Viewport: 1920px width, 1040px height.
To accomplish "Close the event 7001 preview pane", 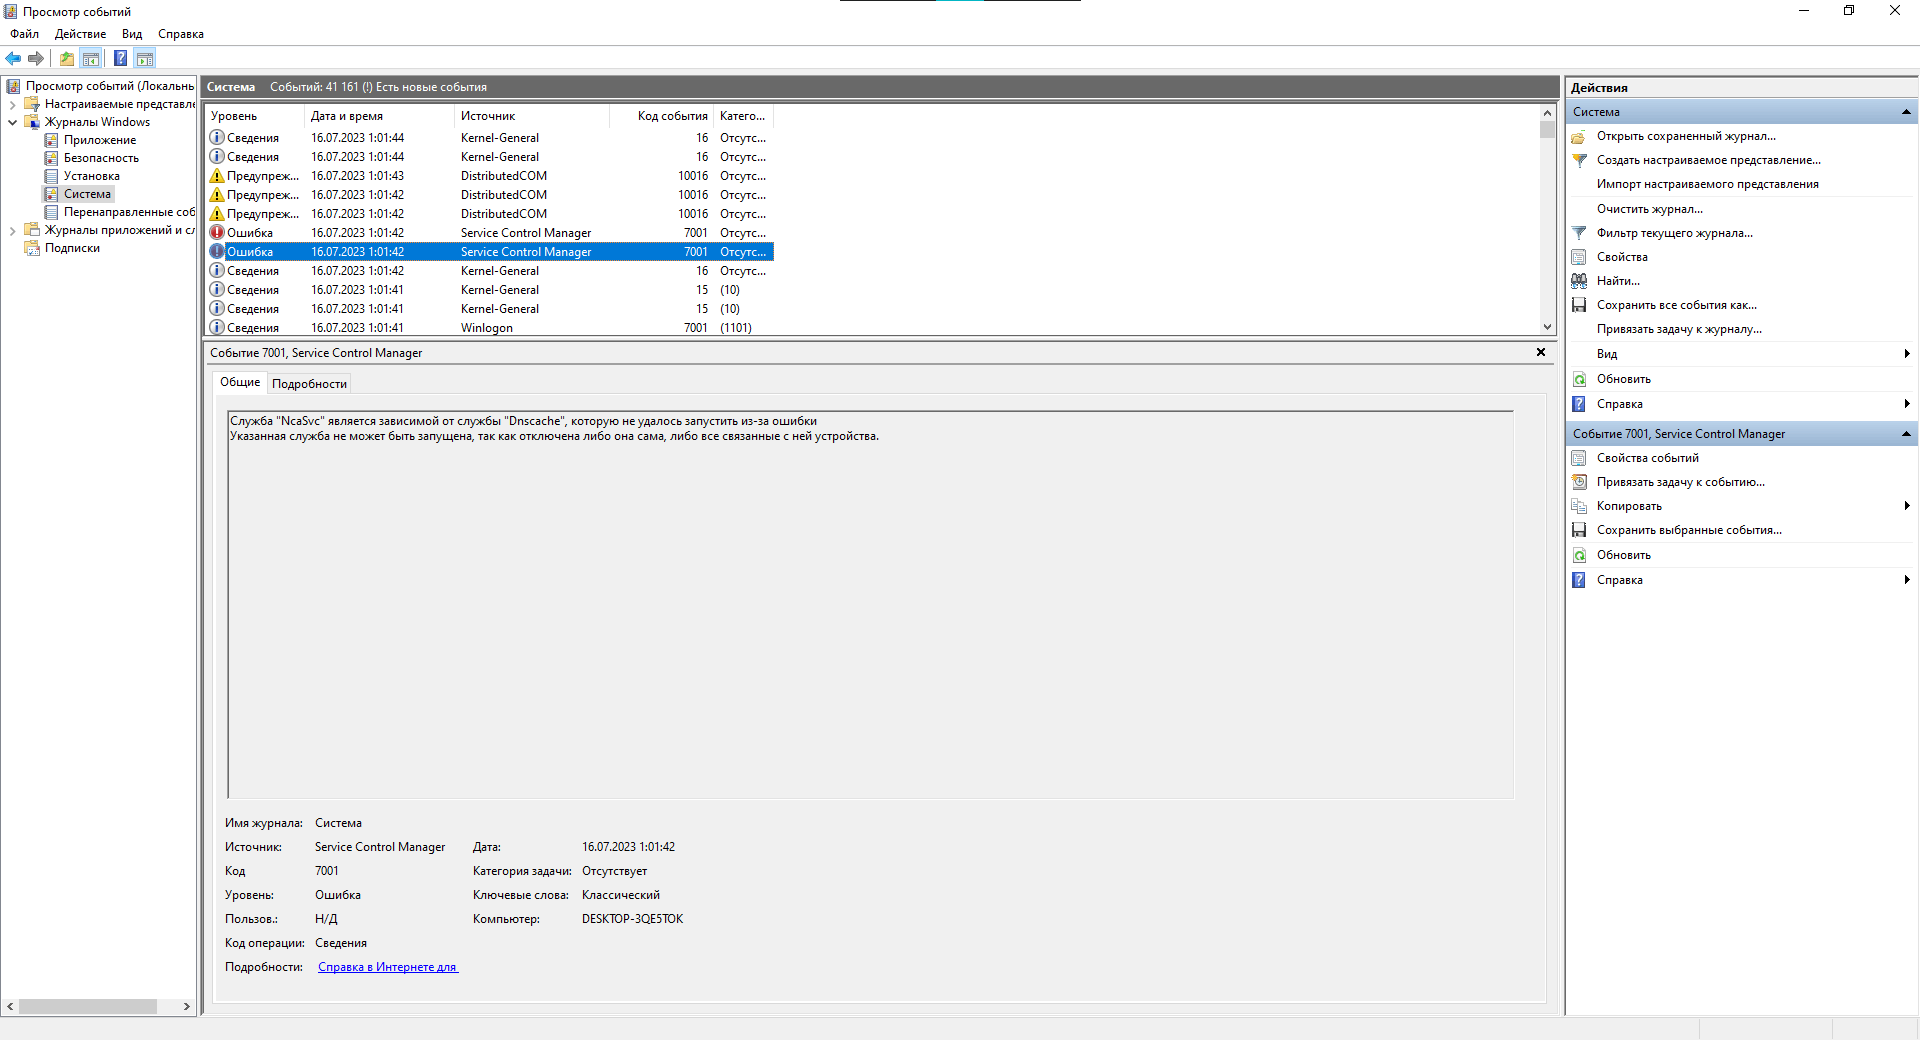I will 1541,352.
